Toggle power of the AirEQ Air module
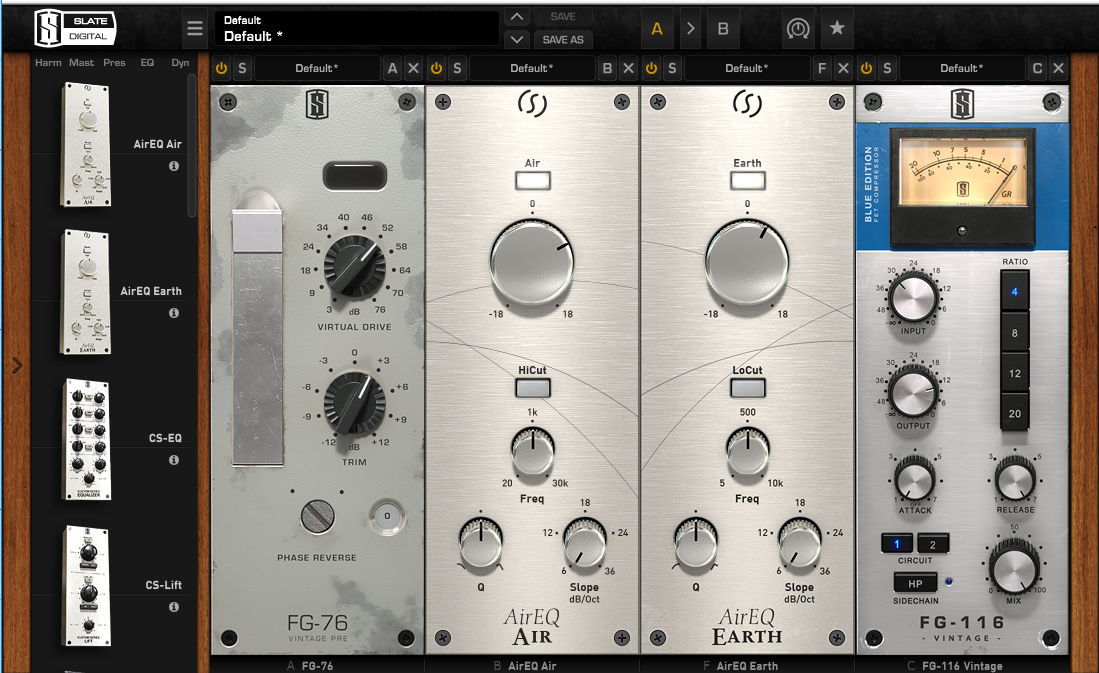 pyautogui.click(x=437, y=68)
